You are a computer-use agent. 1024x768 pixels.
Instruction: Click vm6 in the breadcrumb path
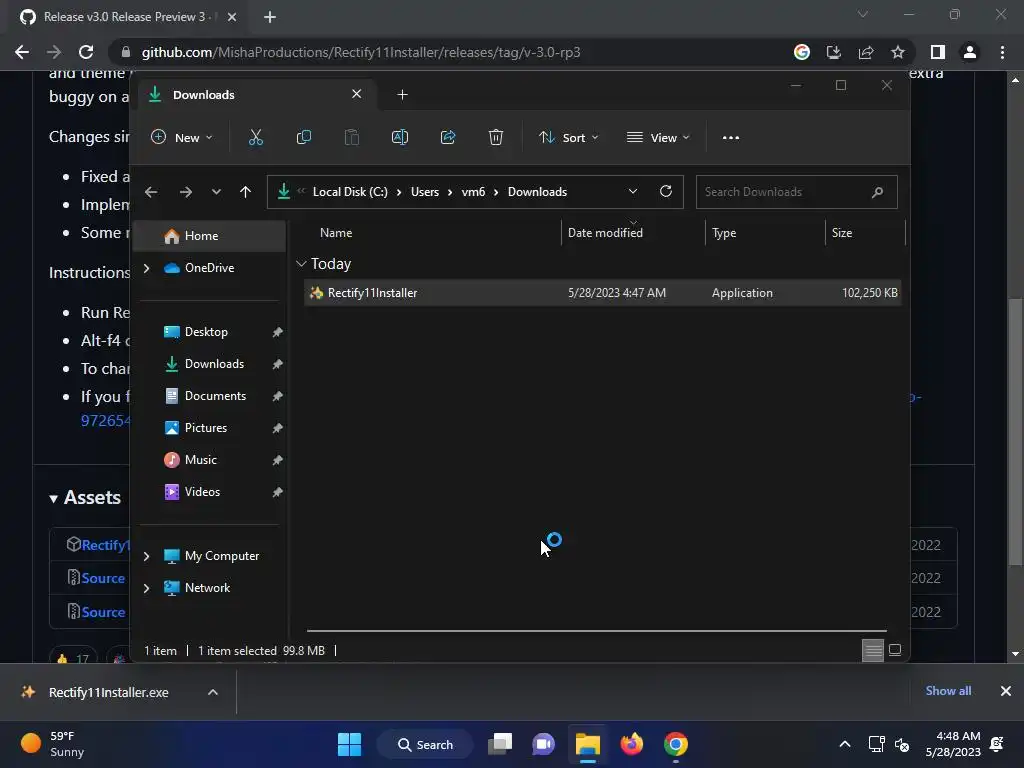pos(473,192)
